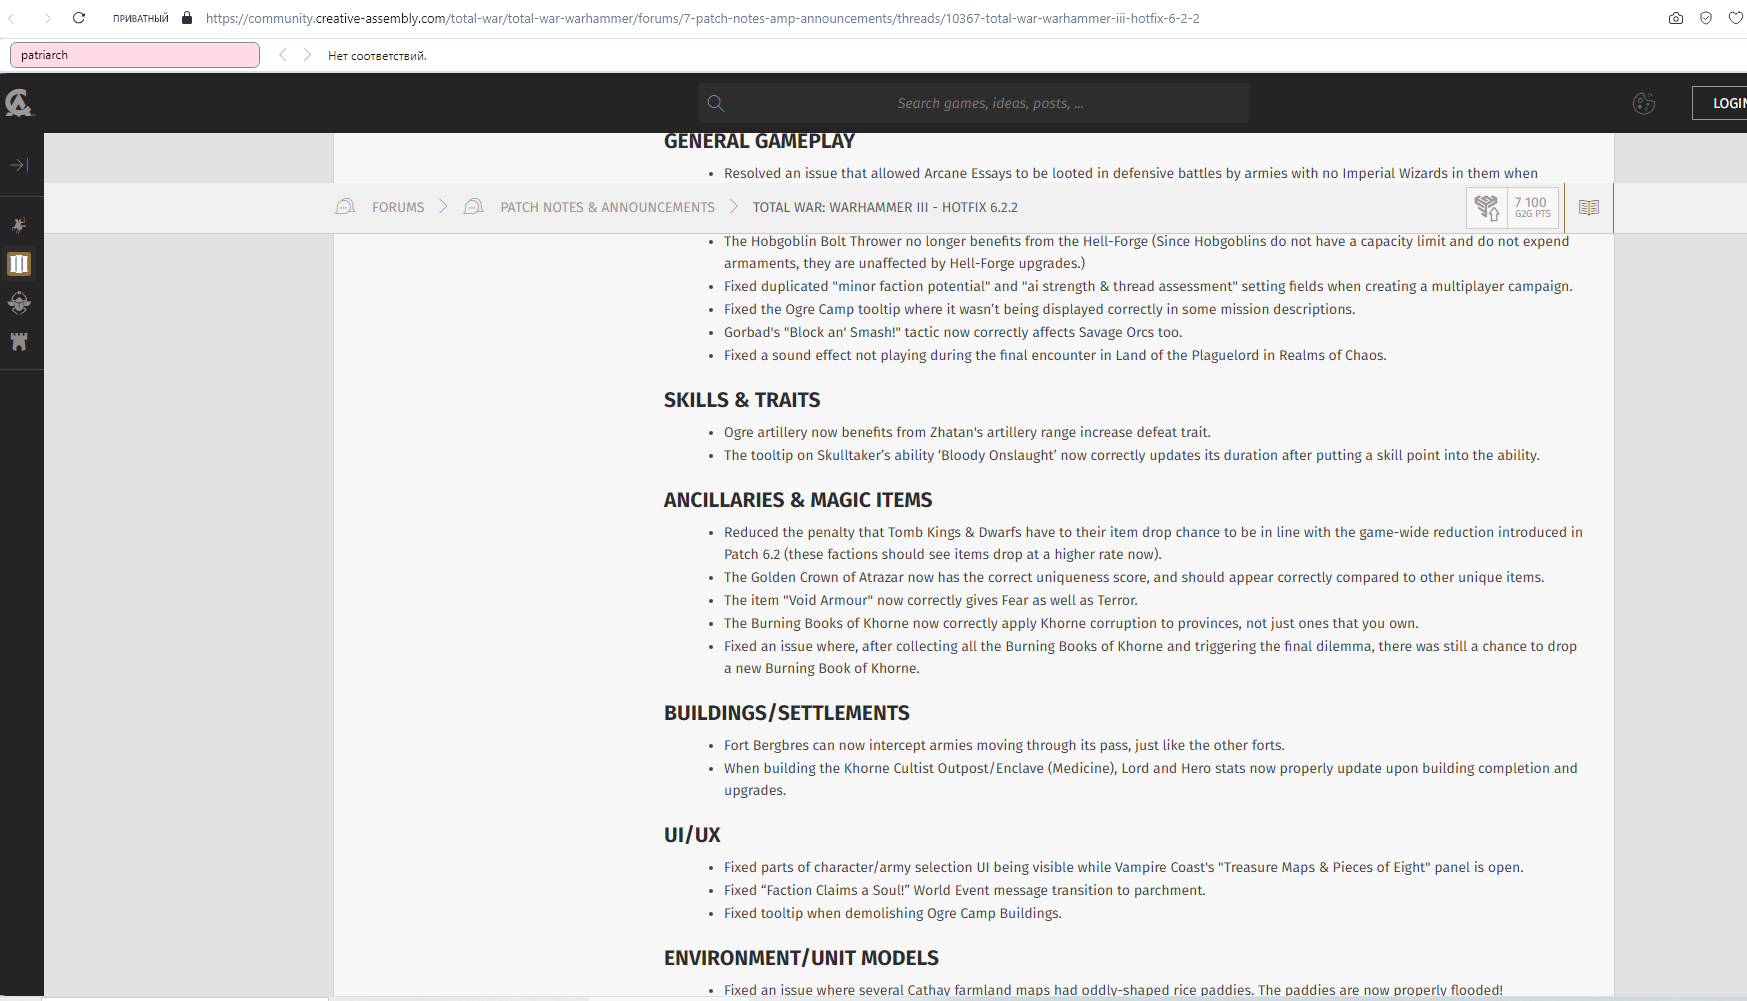Image resolution: width=1747 pixels, height=1001 pixels.
Task: Click the 'Faction Claims a Soul!' fix line
Action: point(965,890)
